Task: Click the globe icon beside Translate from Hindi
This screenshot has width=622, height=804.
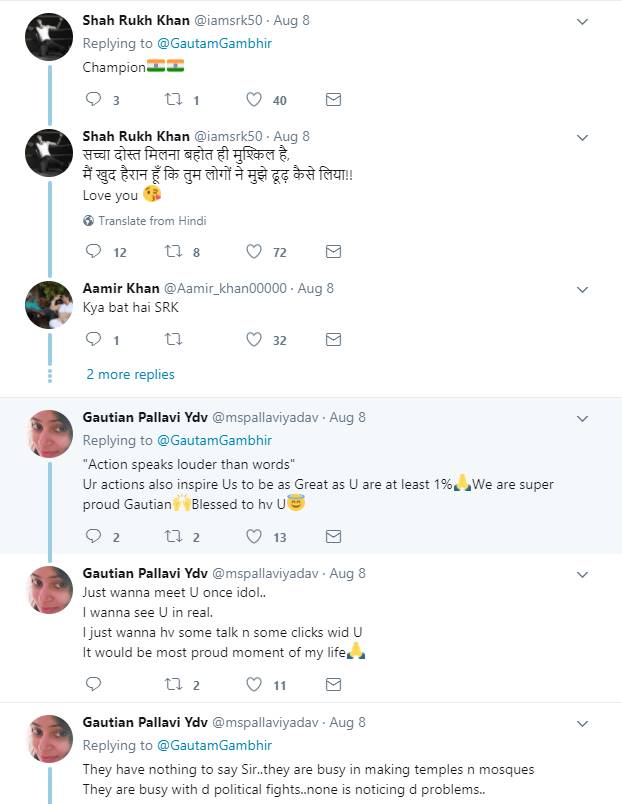Action: (x=88, y=221)
